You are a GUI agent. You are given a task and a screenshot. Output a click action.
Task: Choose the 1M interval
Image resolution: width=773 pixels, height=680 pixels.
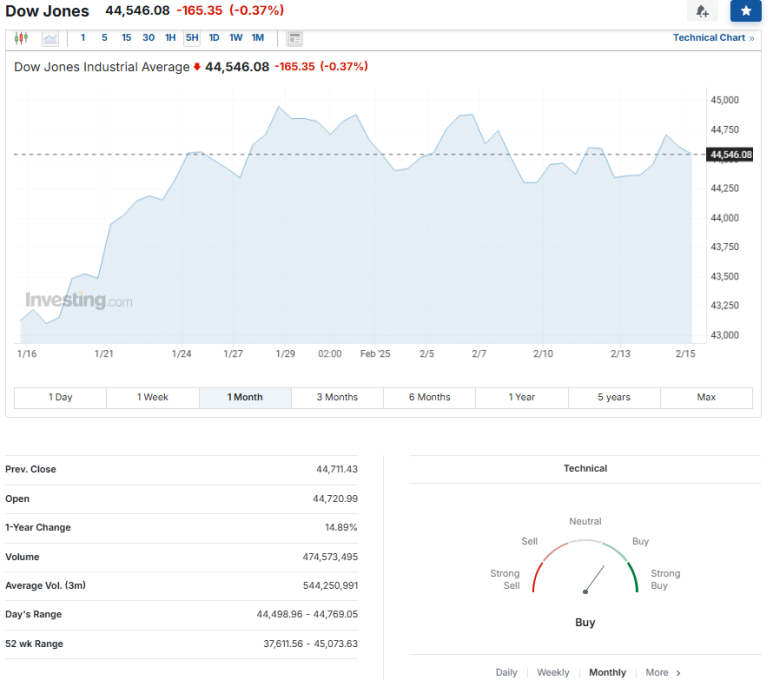(258, 38)
